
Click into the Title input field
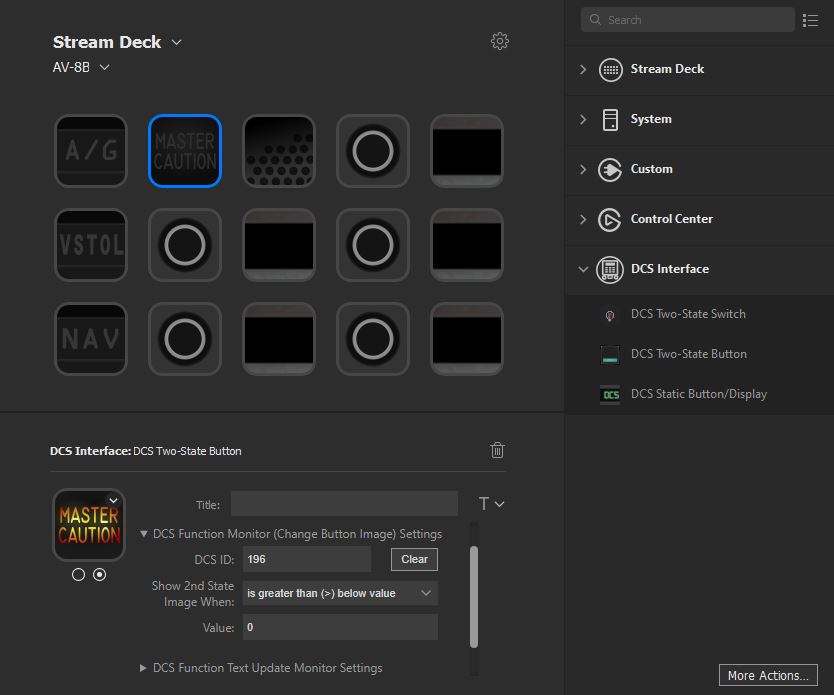pyautogui.click(x=344, y=504)
